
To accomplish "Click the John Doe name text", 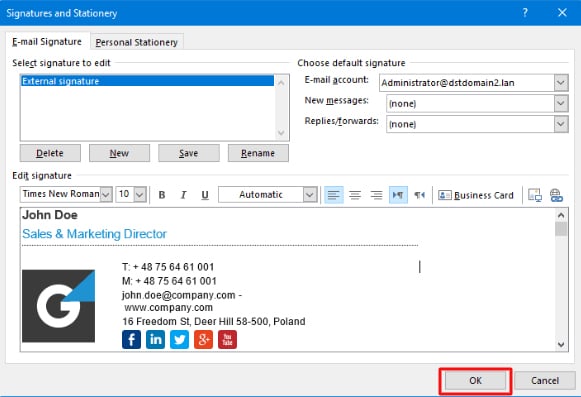I will pyautogui.click(x=50, y=215).
